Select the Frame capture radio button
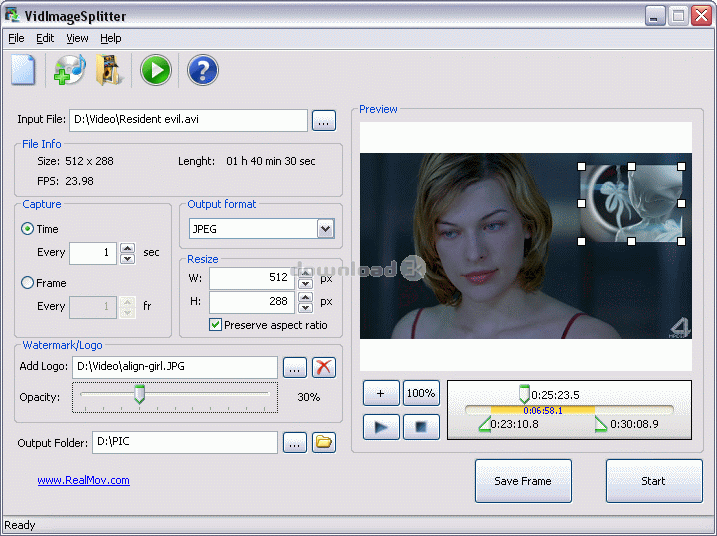This screenshot has height=536, width=717. (x=28, y=283)
